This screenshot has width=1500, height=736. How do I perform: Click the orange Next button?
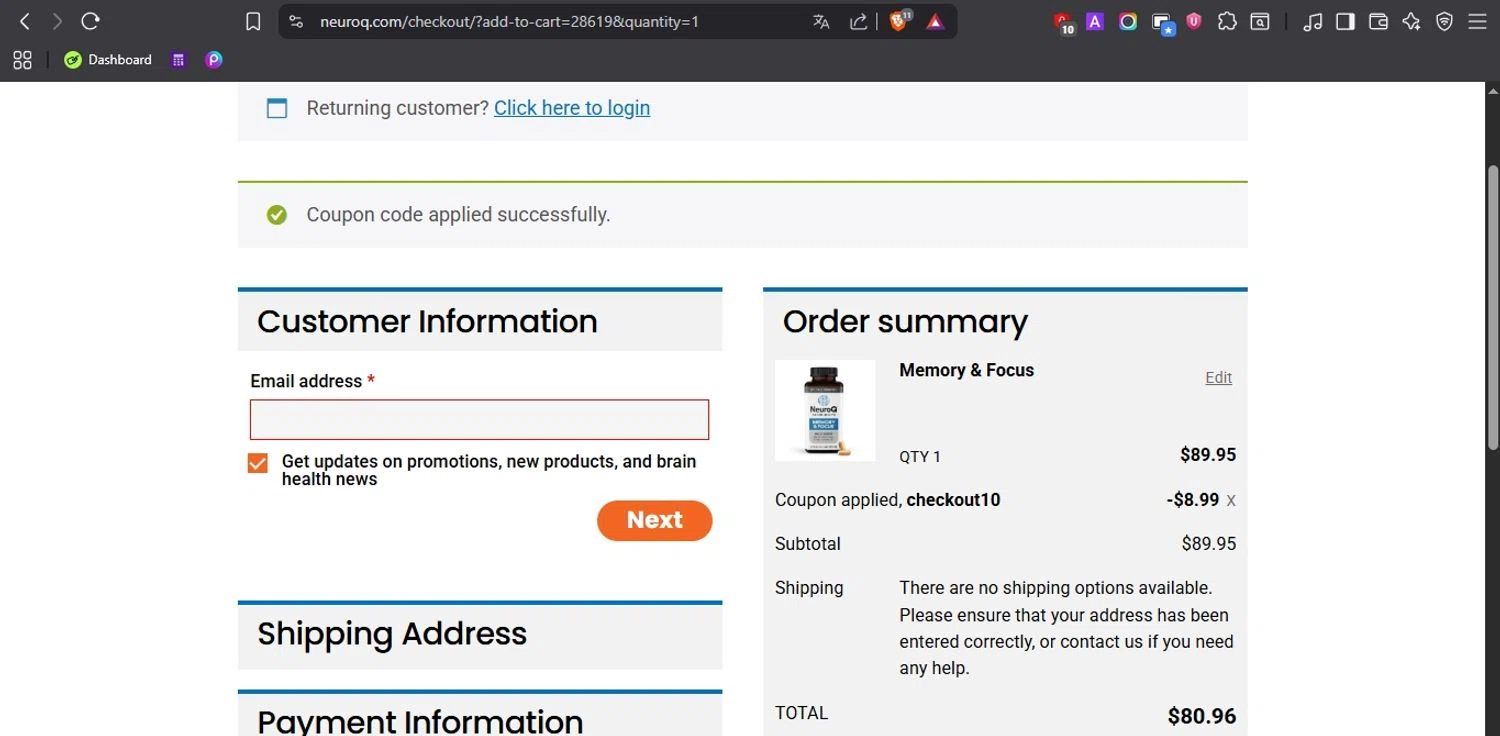tap(655, 520)
